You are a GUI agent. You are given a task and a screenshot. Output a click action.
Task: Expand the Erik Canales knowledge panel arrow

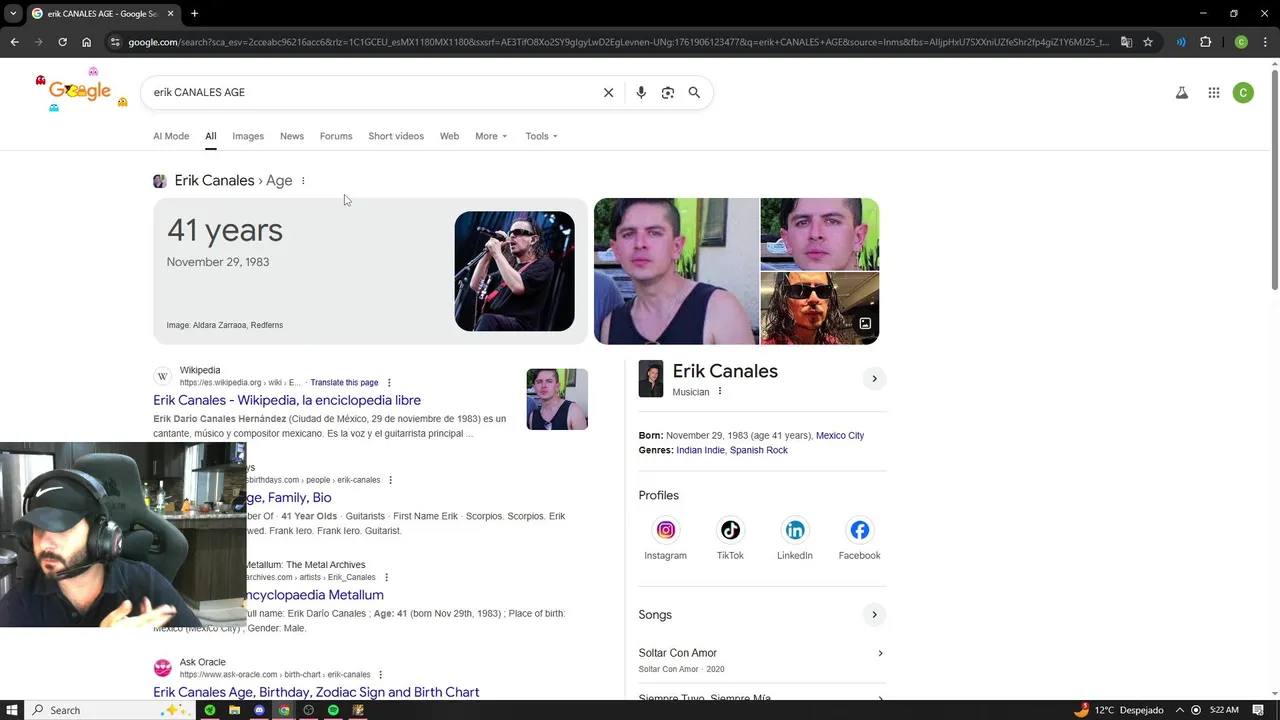tap(874, 378)
